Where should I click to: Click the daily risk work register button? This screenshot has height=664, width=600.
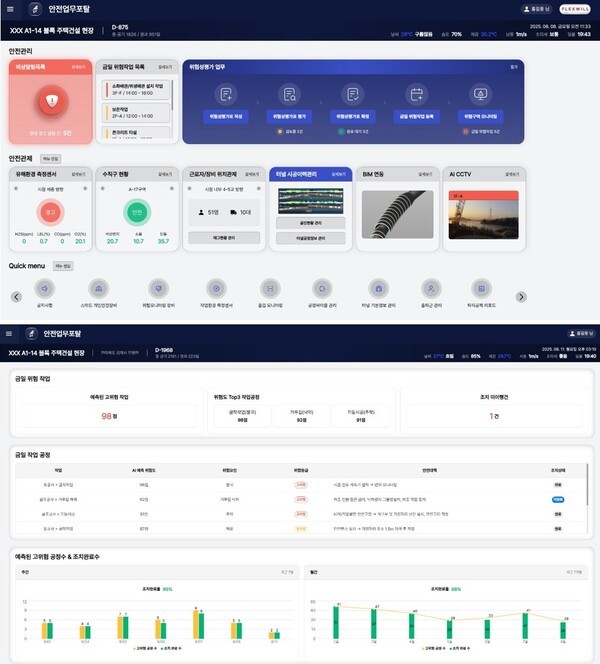417,116
